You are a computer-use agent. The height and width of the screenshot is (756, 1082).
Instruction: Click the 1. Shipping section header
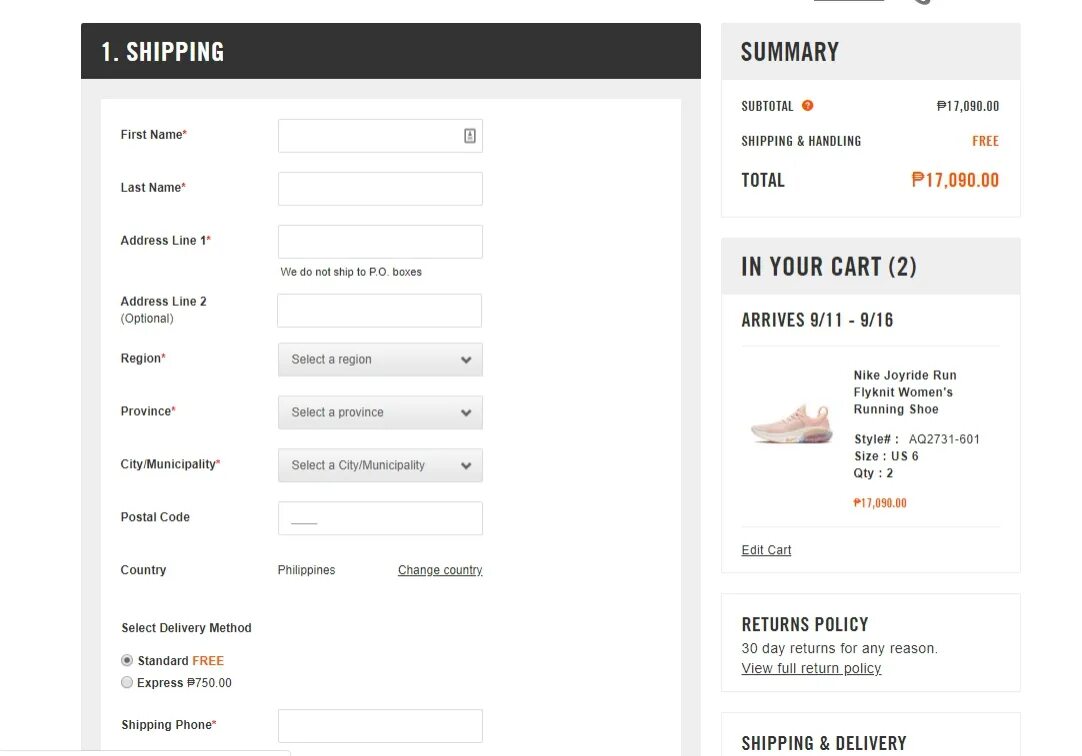tap(163, 52)
